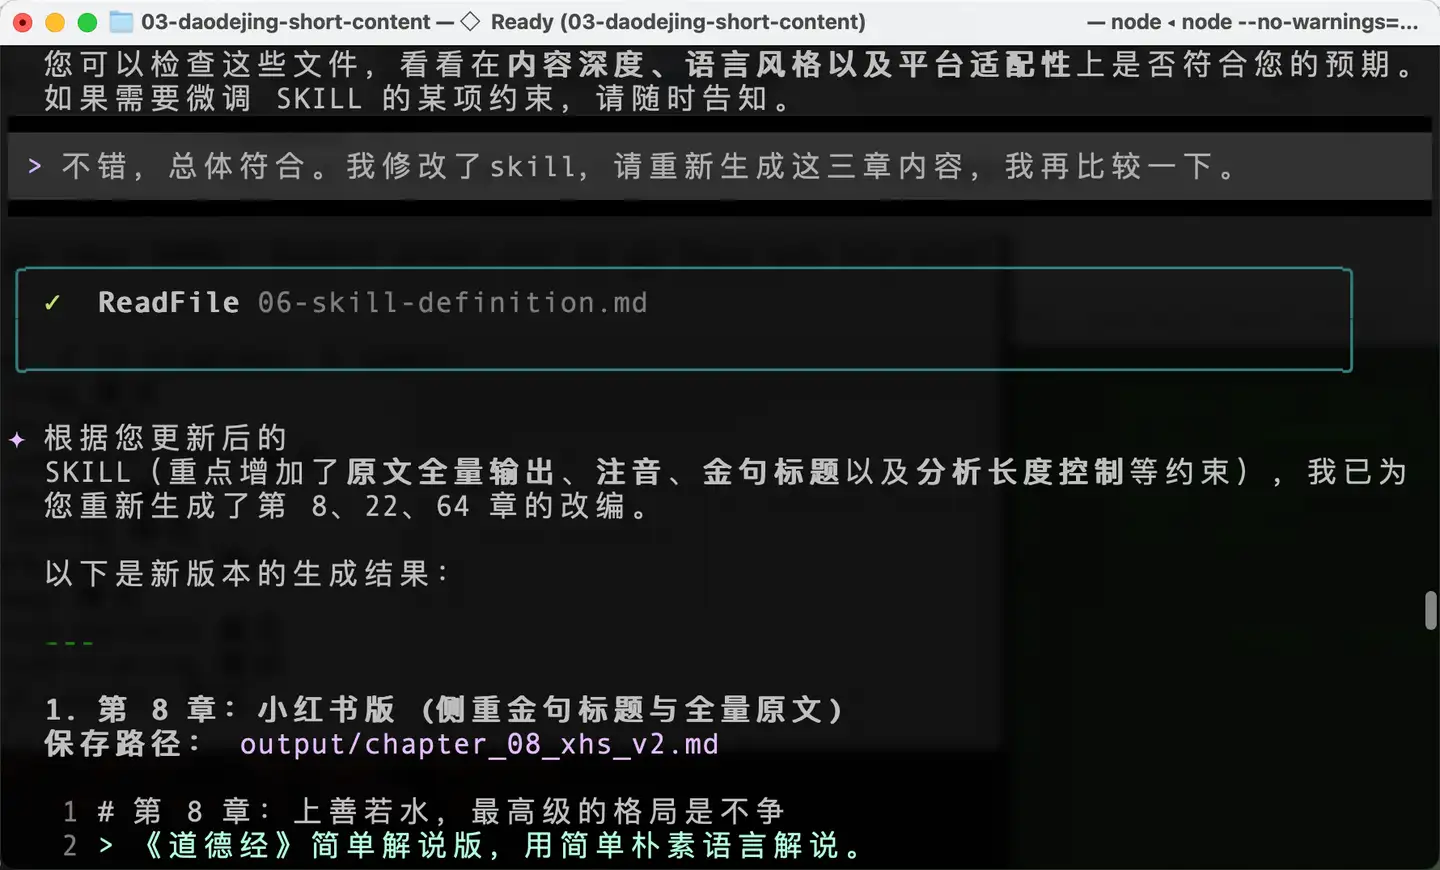Click the folder icon in the title bar
Screen dimensions: 1440x870
(x=120, y=22)
